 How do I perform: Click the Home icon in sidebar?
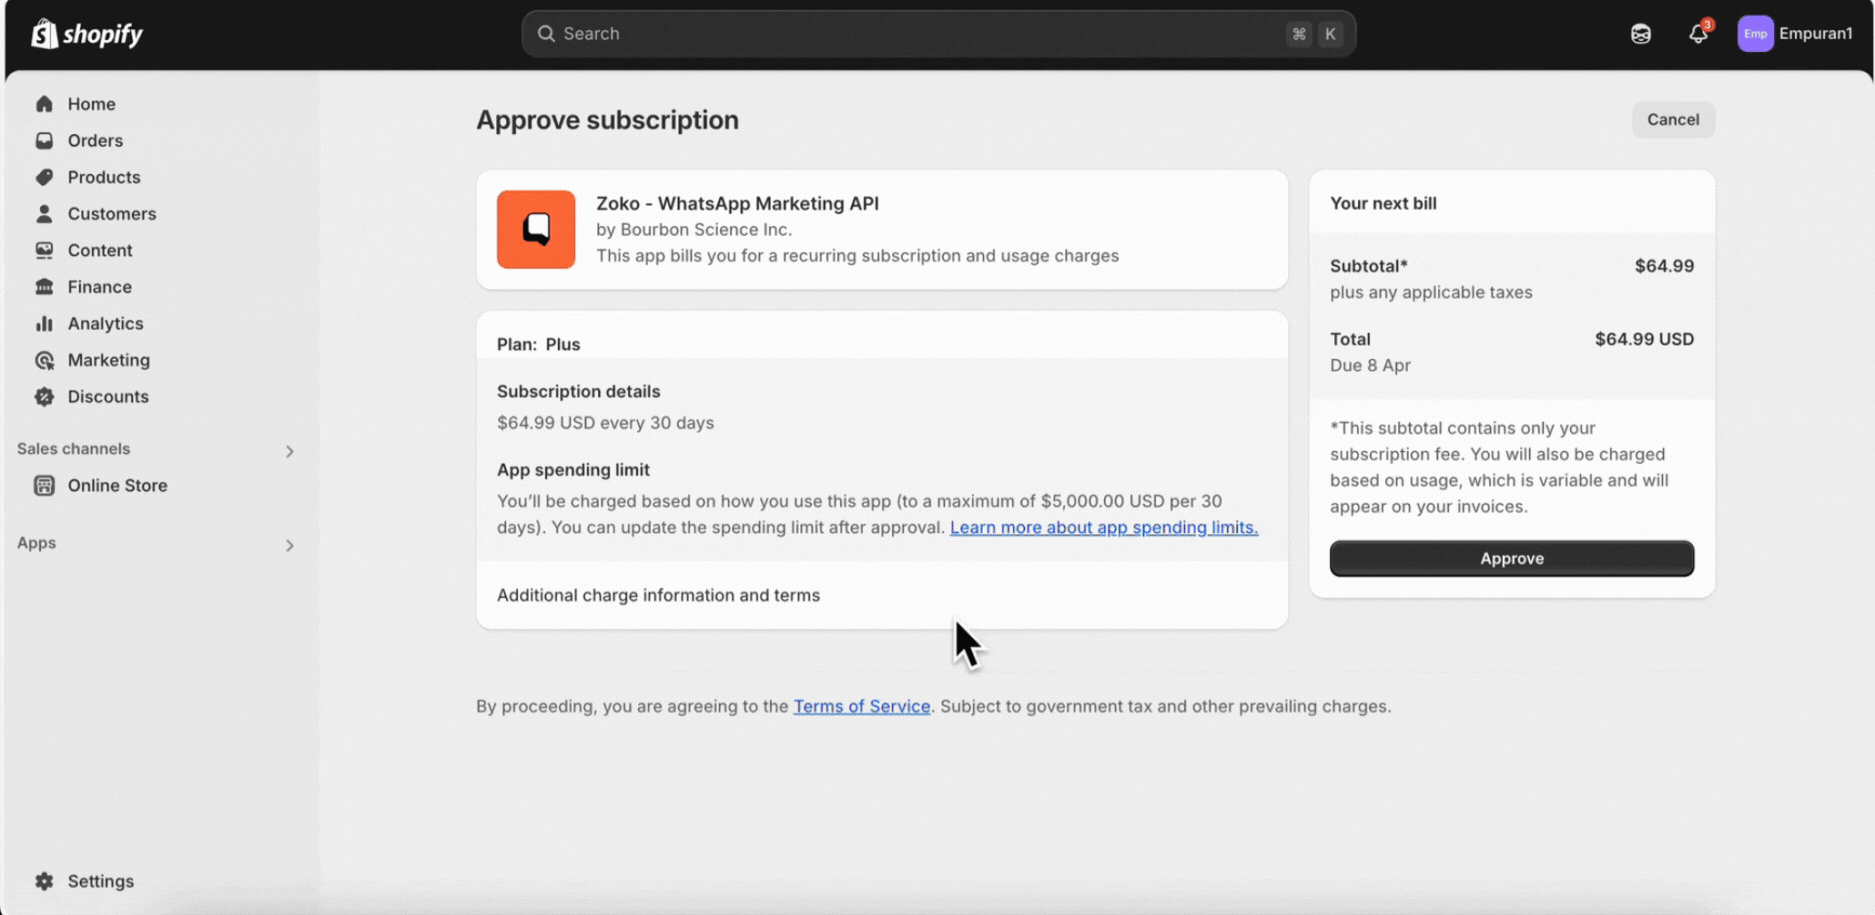tap(44, 104)
